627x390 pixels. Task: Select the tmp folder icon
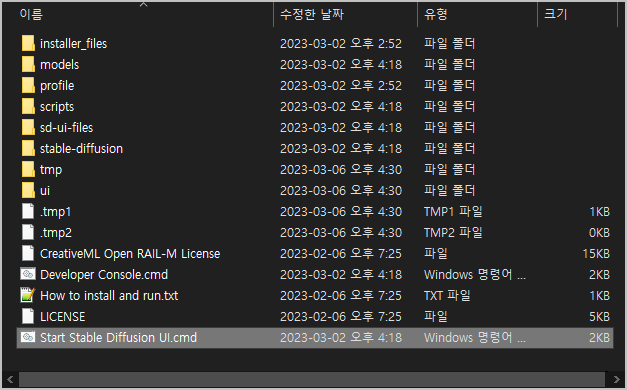coord(28,169)
